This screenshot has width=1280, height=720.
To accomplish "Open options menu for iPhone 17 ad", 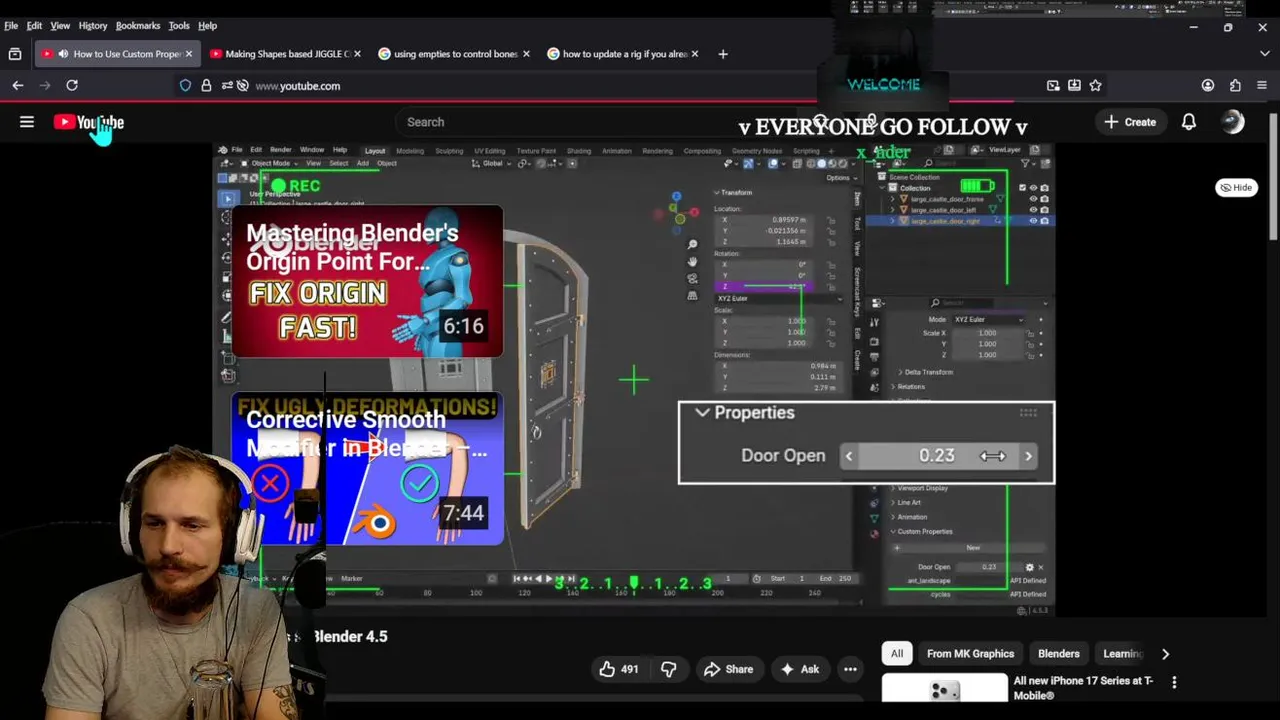I will click(x=1174, y=682).
